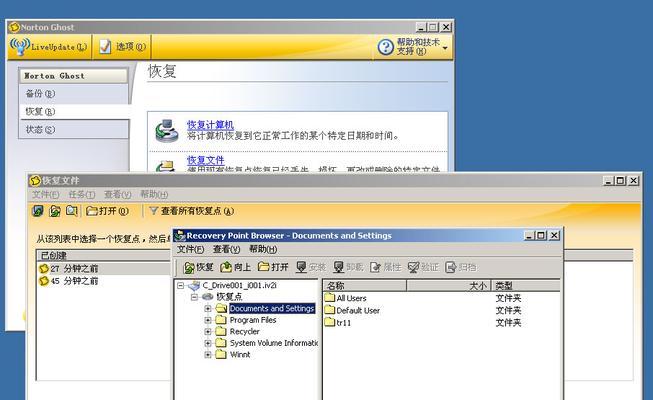Click the 安装 (Mount) toolbar button
Viewport: 653px width, 400px height.
click(310, 267)
